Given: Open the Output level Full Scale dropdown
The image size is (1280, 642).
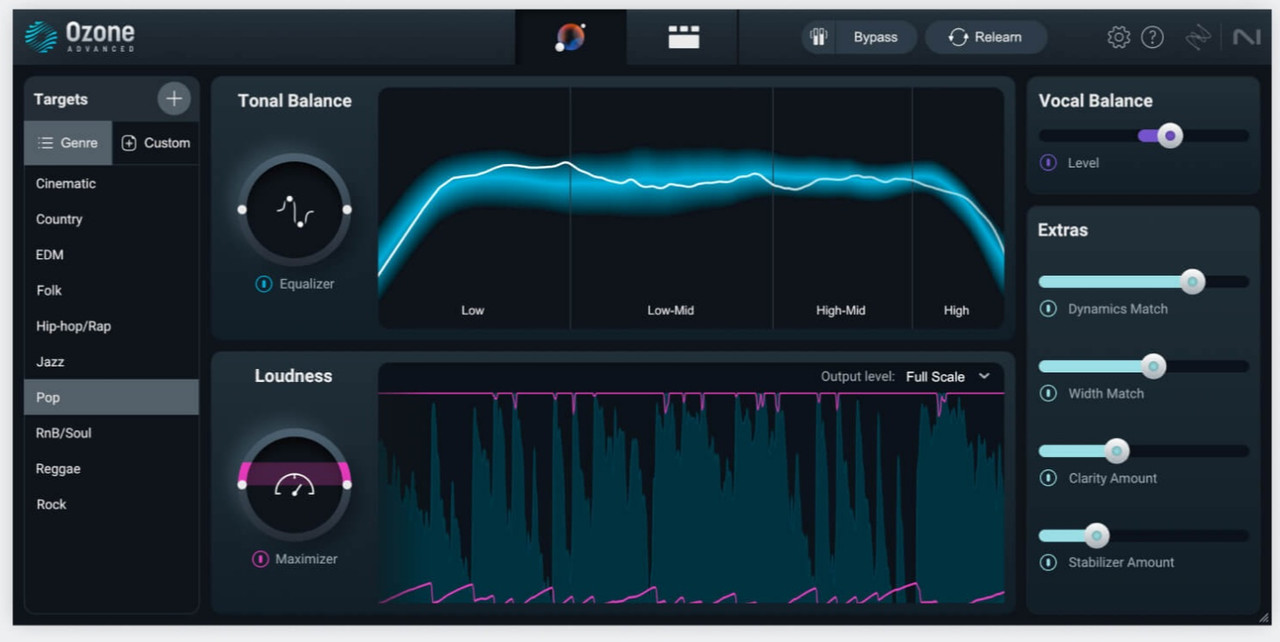Looking at the screenshot, I should (948, 376).
